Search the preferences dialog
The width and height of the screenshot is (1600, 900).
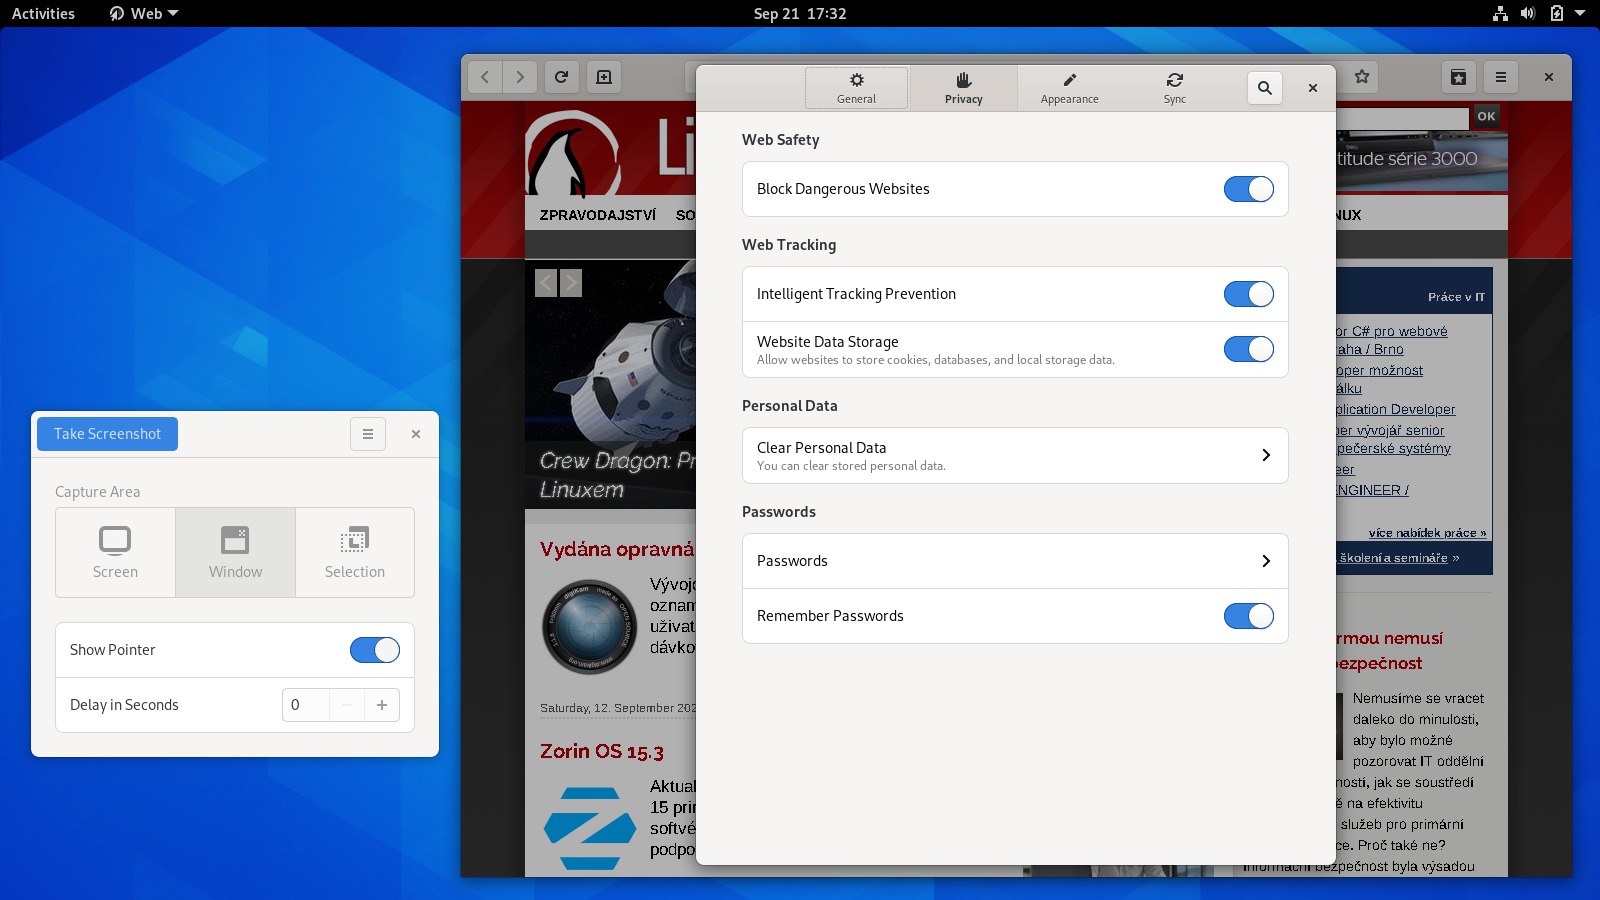coord(1265,88)
